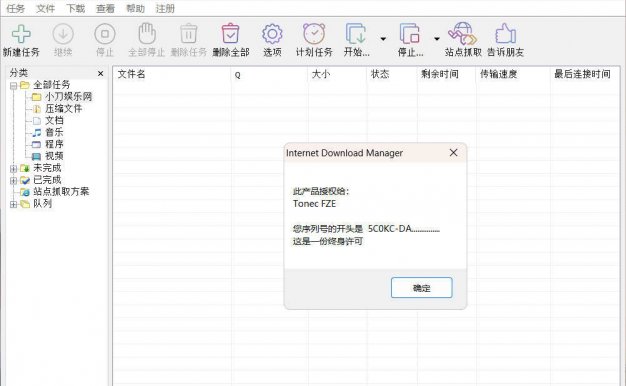
Task: Sort by 状态 column header
Action: [x=392, y=75]
